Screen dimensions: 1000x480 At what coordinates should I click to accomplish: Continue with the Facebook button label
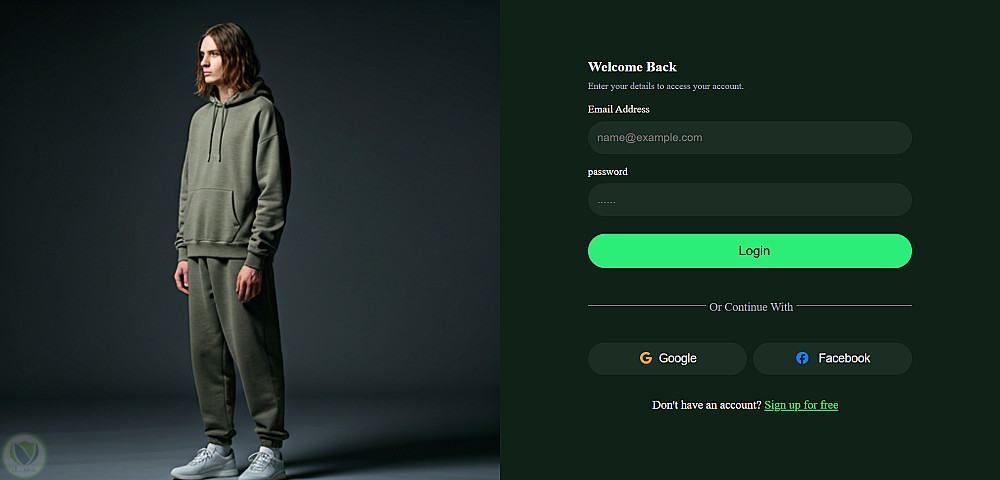[844, 358]
